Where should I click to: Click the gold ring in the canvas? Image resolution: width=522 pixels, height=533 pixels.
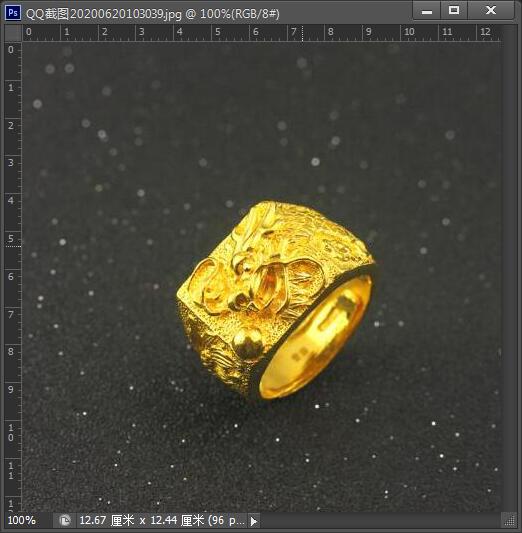[x=275, y=300]
